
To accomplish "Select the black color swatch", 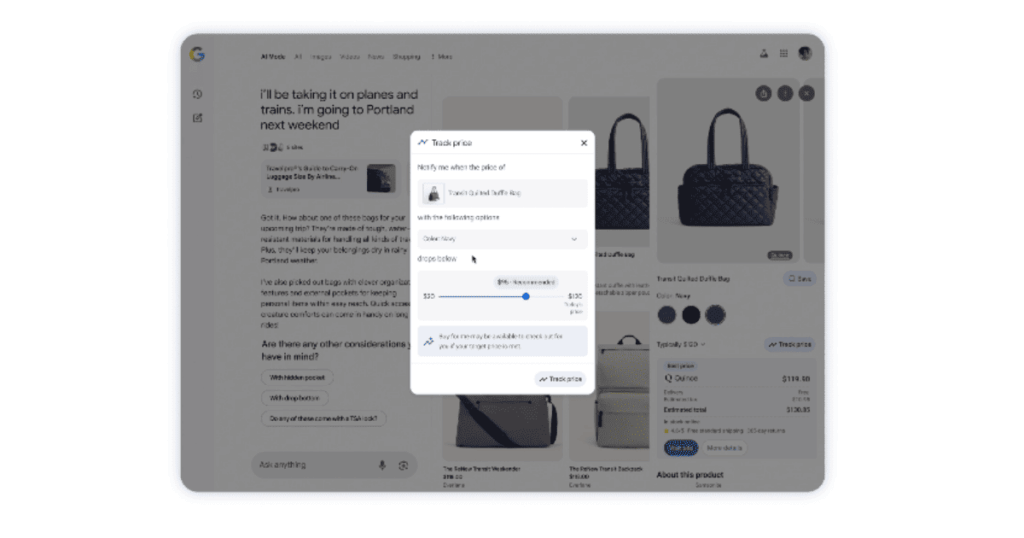I will pos(691,315).
